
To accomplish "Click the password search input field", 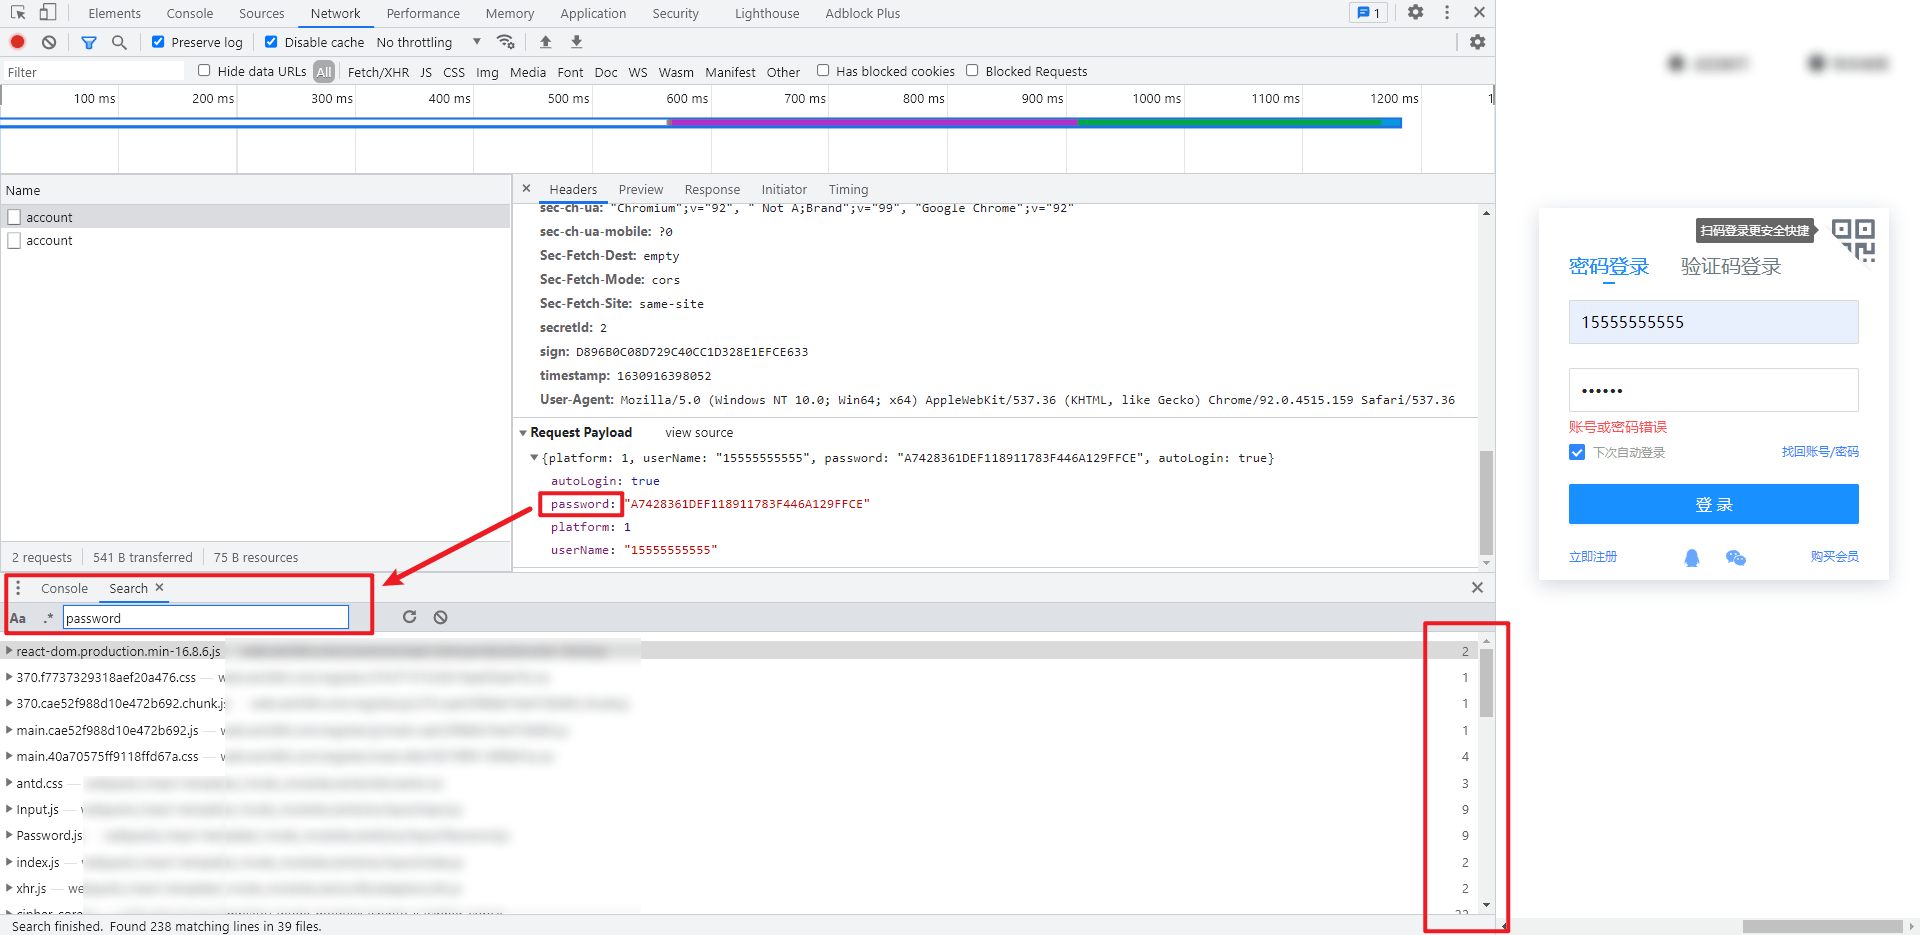I will click(205, 618).
